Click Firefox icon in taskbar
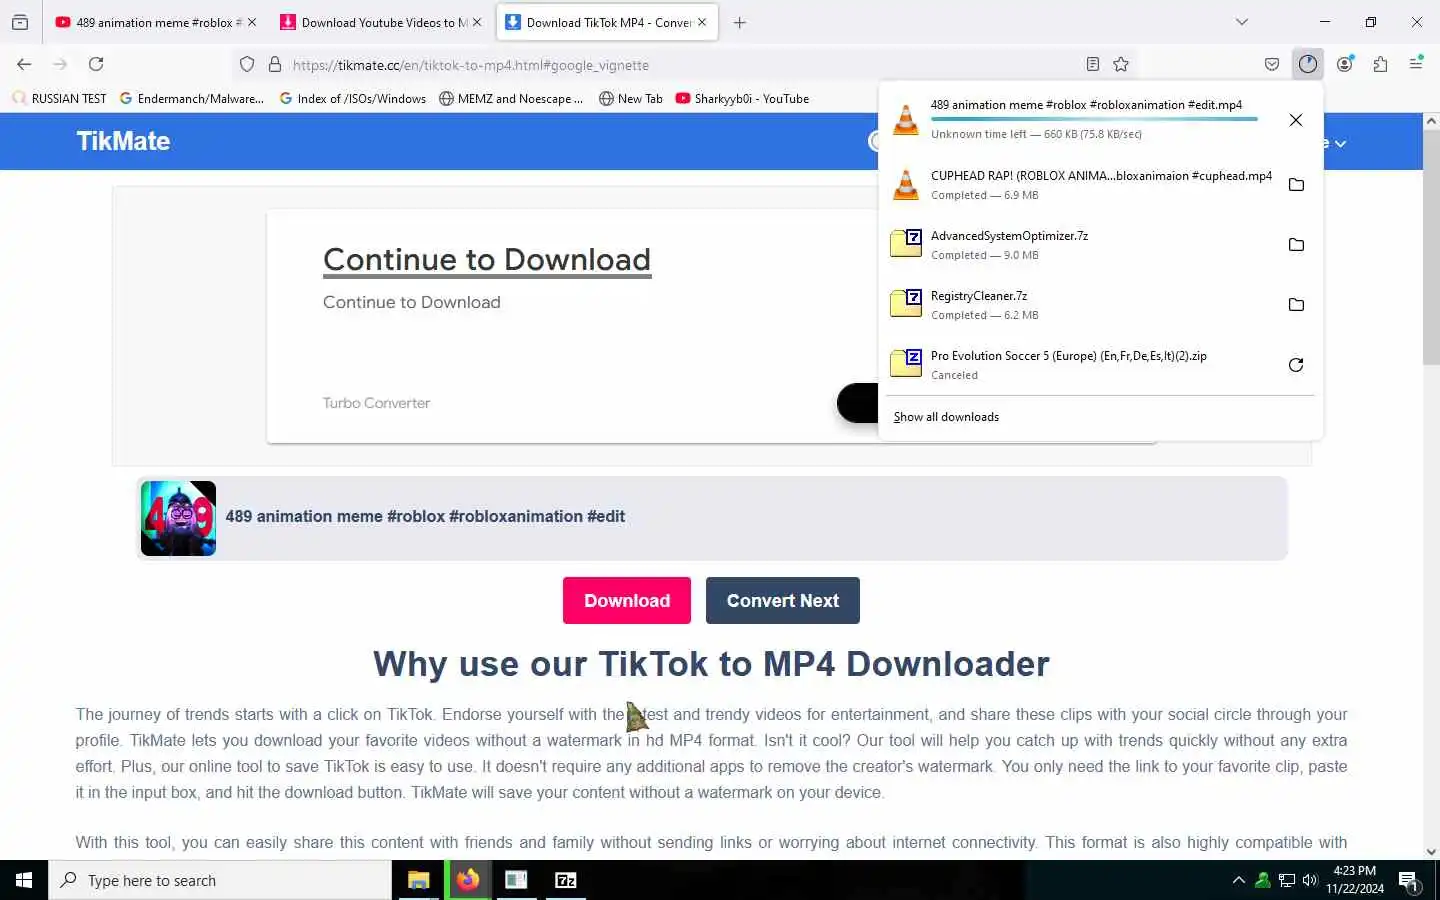 (467, 880)
